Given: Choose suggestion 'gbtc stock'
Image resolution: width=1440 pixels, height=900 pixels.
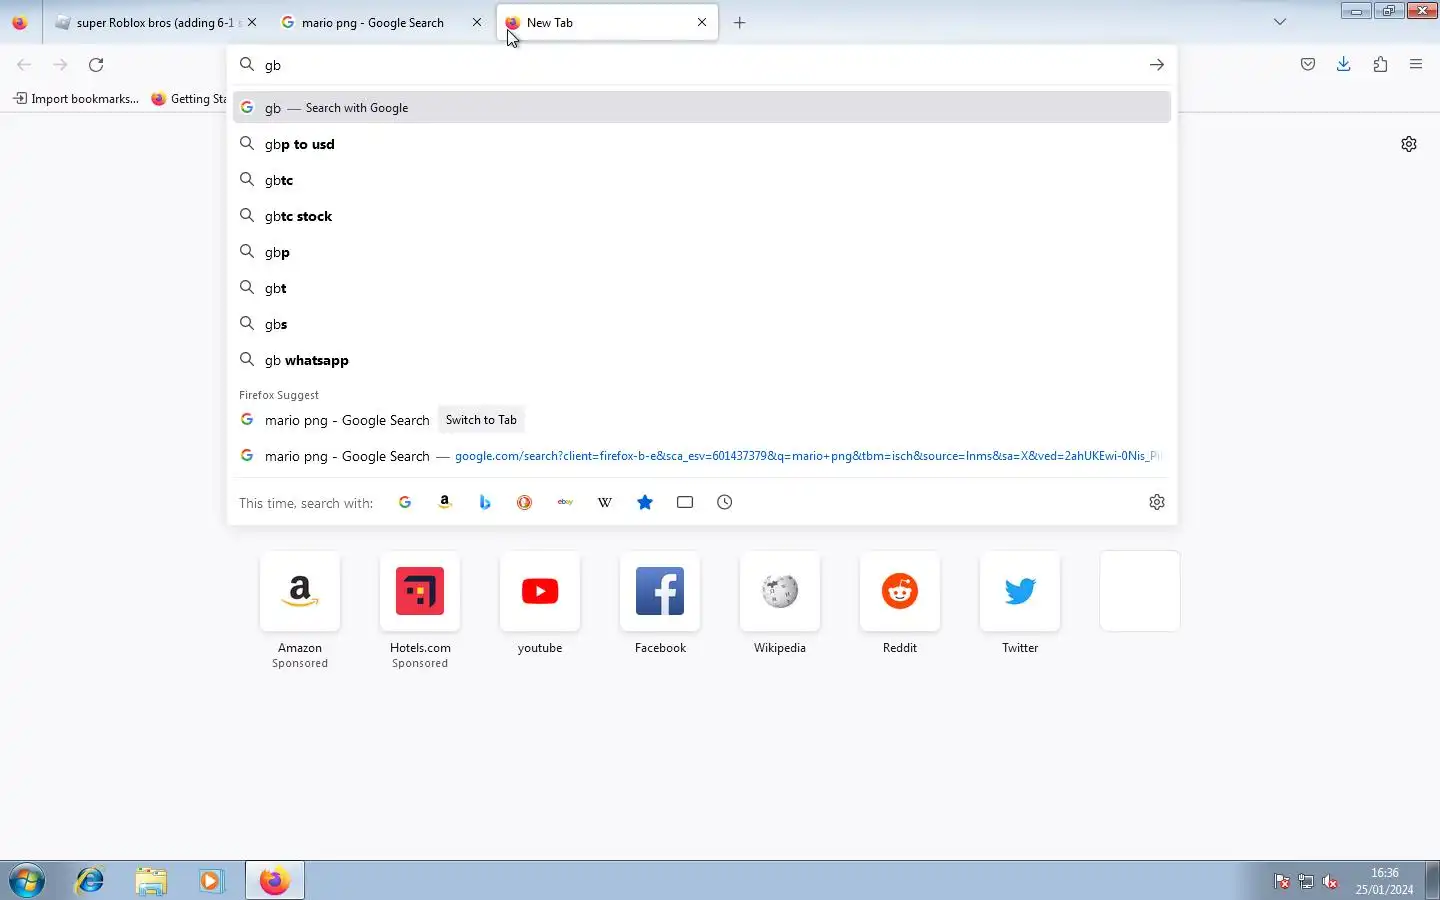Looking at the screenshot, I should coord(702,216).
